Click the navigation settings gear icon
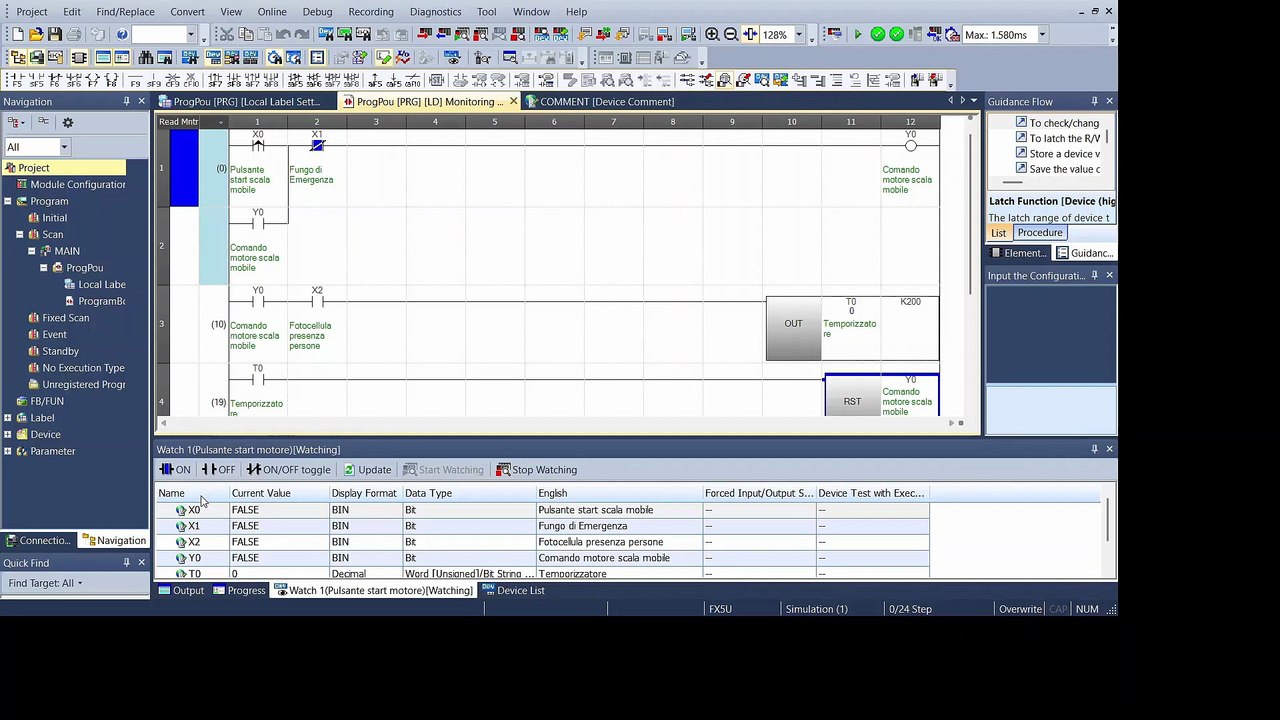The height and width of the screenshot is (720, 1280). point(68,122)
